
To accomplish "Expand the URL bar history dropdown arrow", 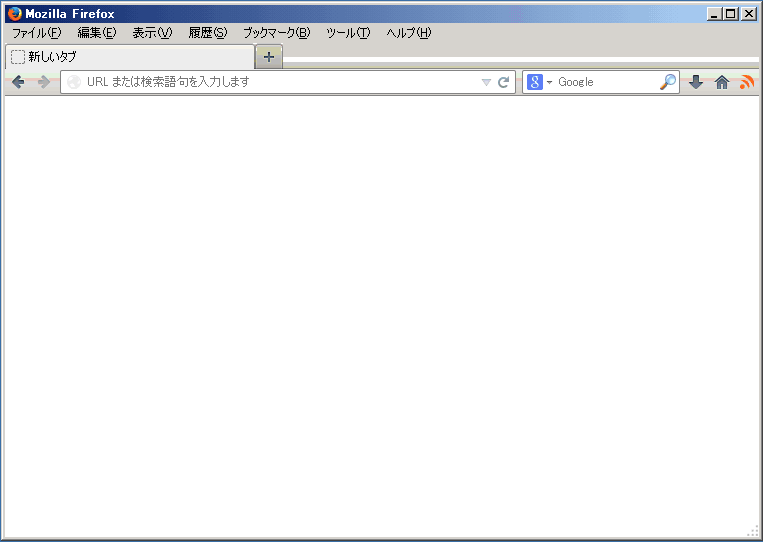I will click(x=486, y=82).
